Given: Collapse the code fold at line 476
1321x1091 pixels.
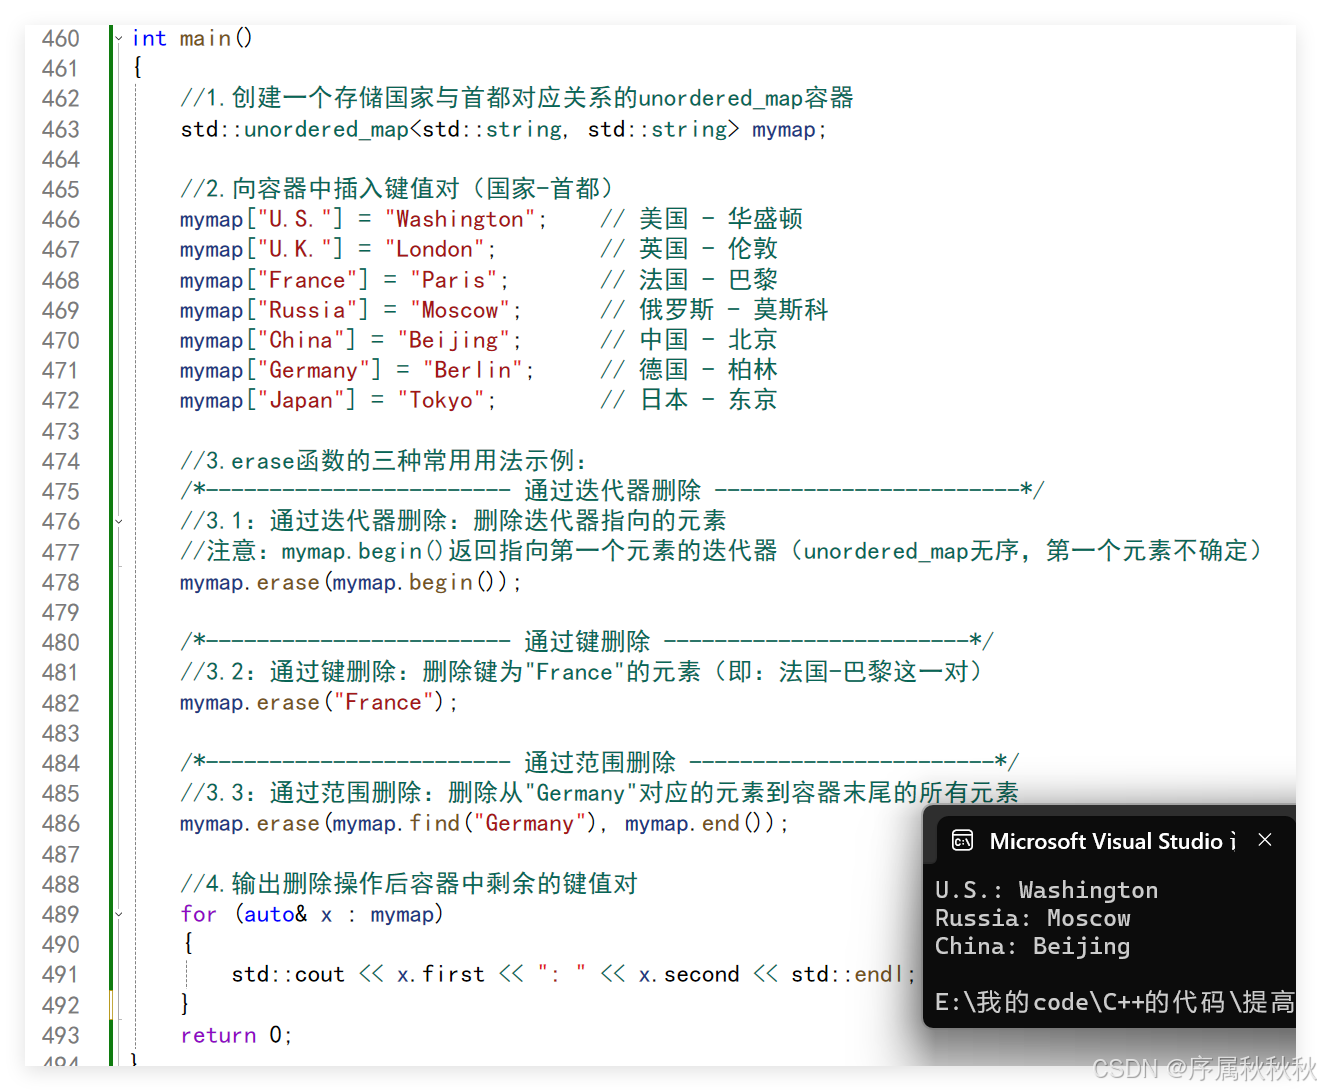Looking at the screenshot, I should pos(119,521).
